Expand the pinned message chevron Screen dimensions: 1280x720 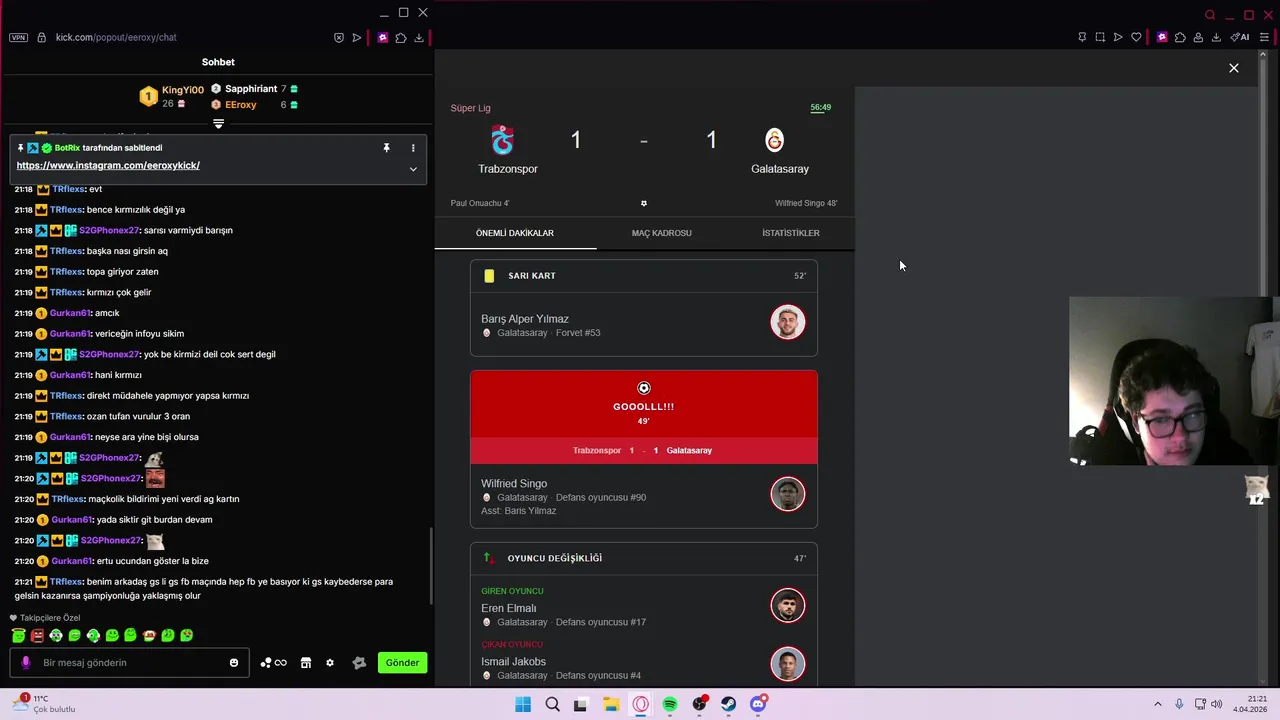[413, 169]
